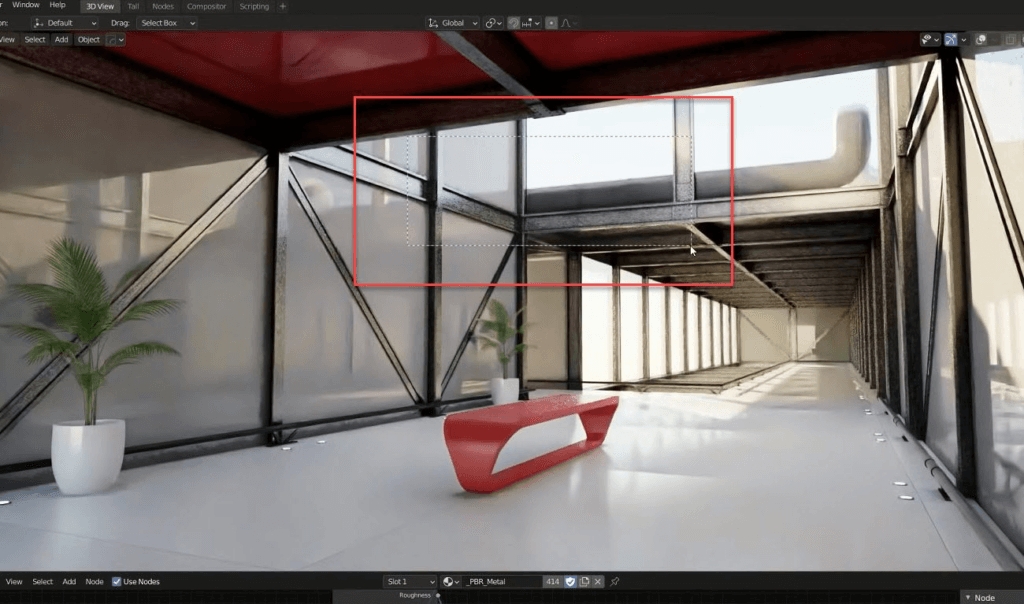Switch to the Compositor workspace tab
The height and width of the screenshot is (604, 1024).
point(206,7)
